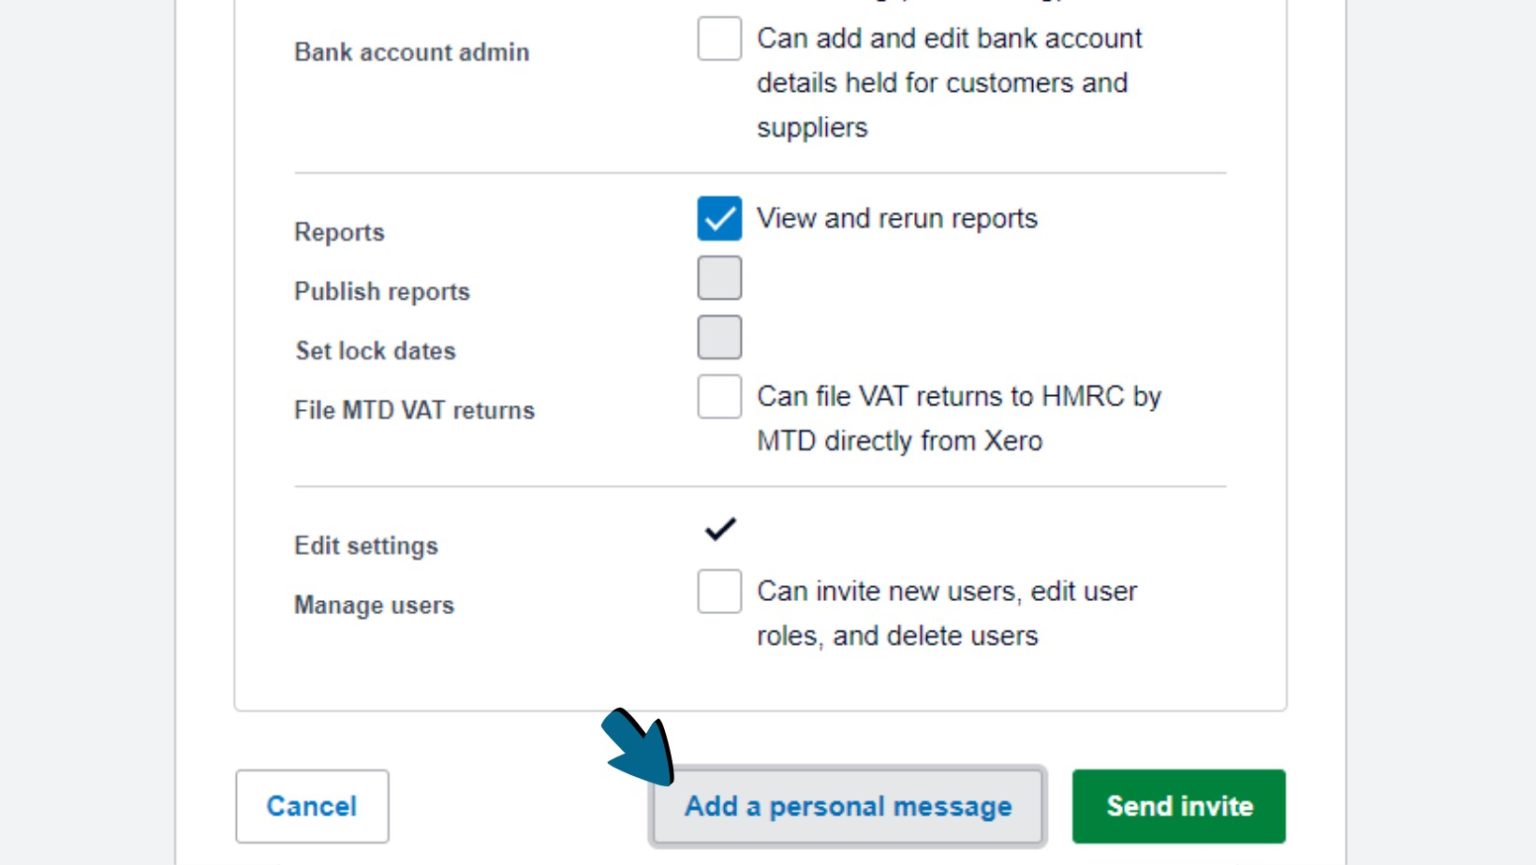
Task: Enable the Bank account admin checkbox
Action: point(719,39)
